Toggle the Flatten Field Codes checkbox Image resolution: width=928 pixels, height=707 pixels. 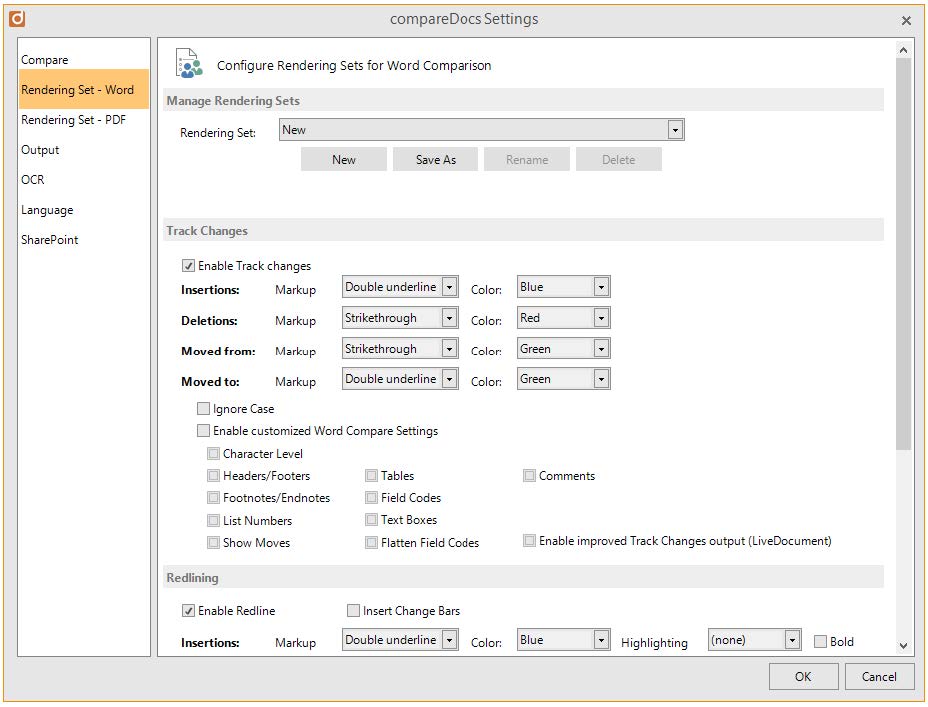point(371,542)
